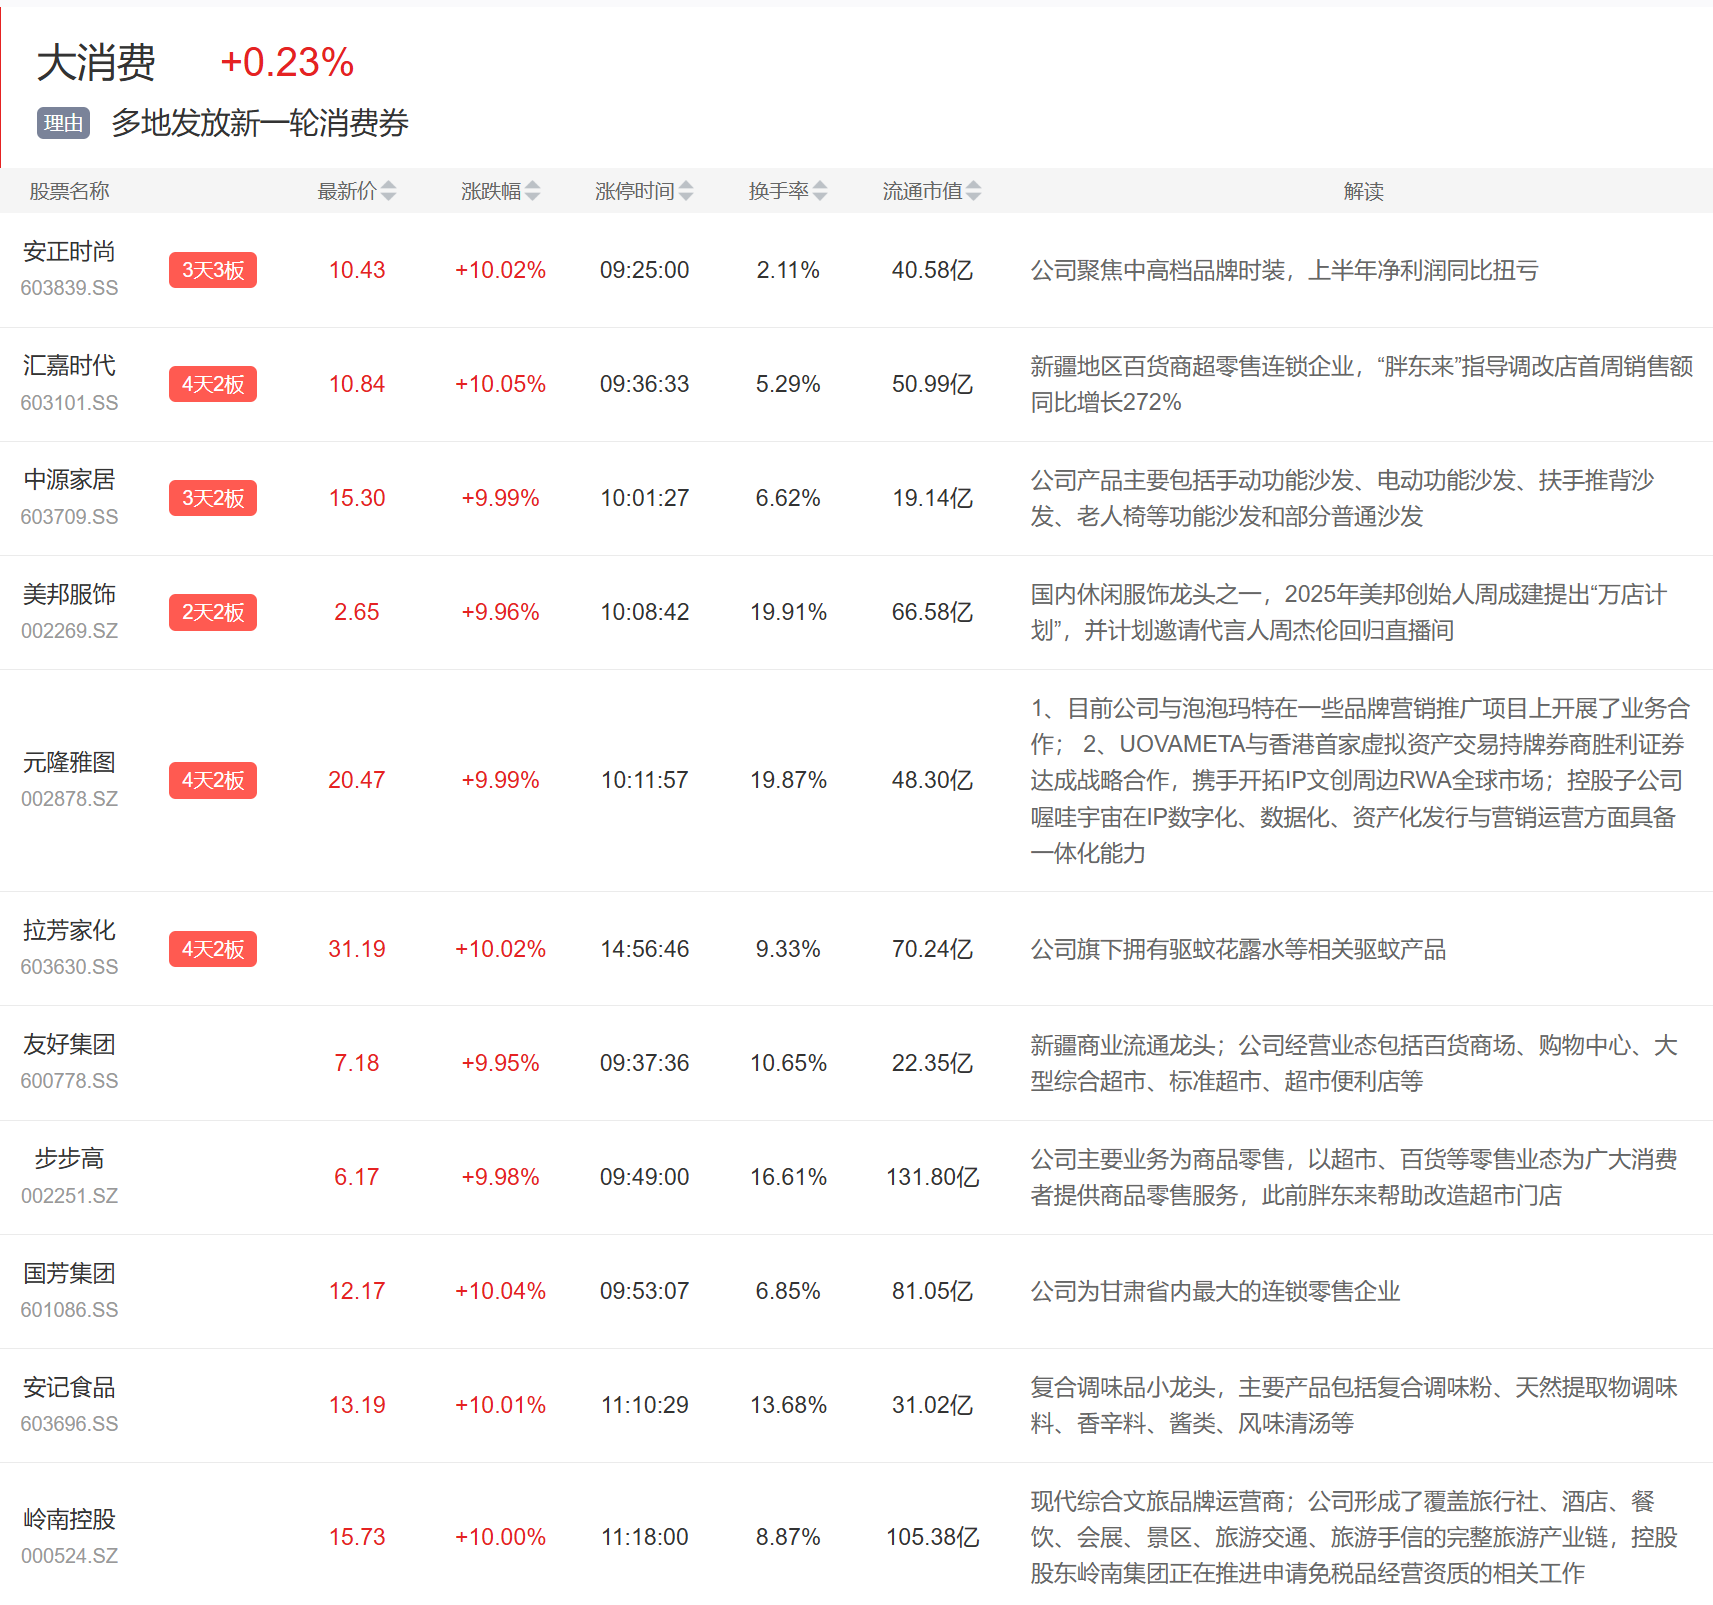Click market cap 131.80亿
The image size is (1713, 1605).
933,1177
